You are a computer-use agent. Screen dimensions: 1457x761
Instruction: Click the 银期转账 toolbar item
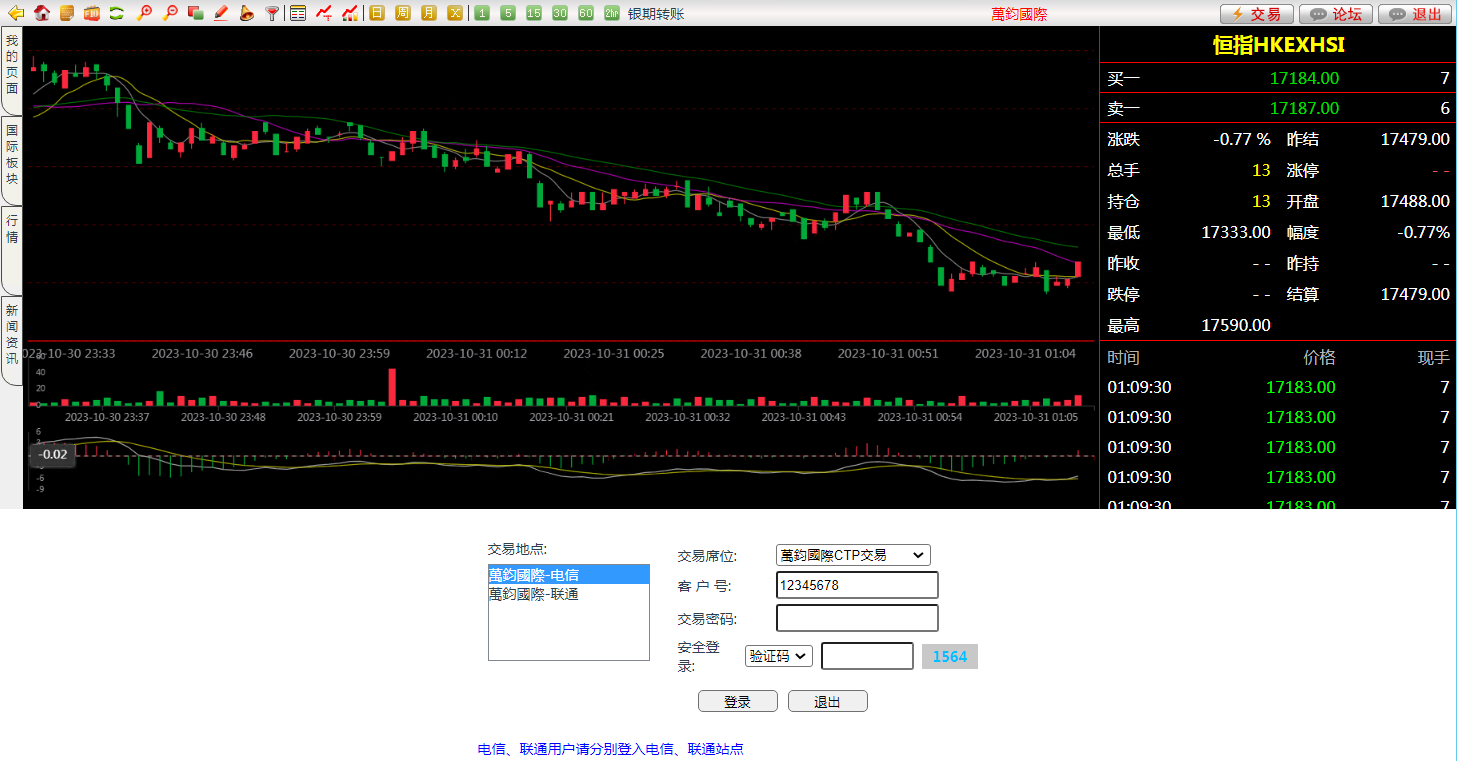coord(656,14)
